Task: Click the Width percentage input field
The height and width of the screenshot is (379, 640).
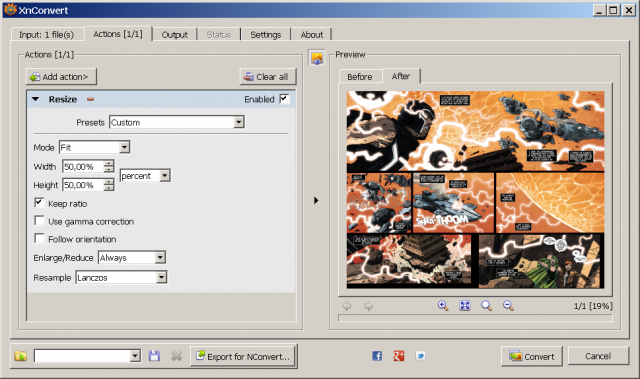Action: [x=83, y=166]
